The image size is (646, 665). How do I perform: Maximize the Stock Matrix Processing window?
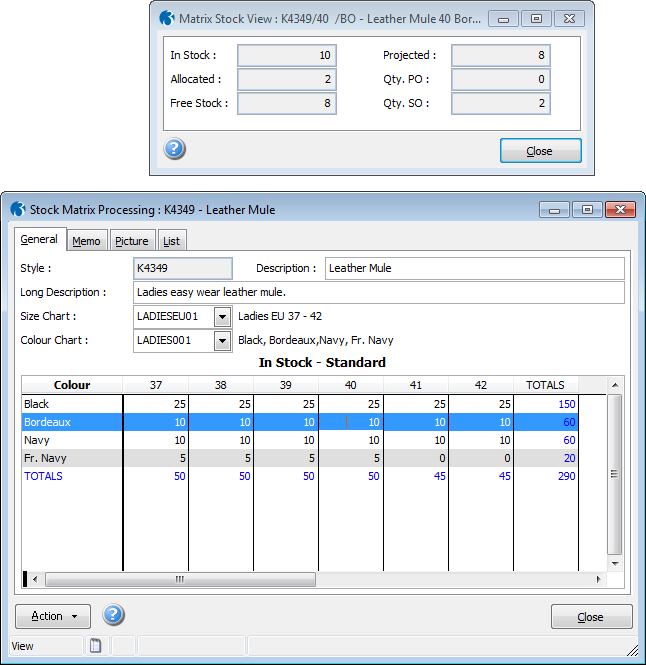pos(587,210)
